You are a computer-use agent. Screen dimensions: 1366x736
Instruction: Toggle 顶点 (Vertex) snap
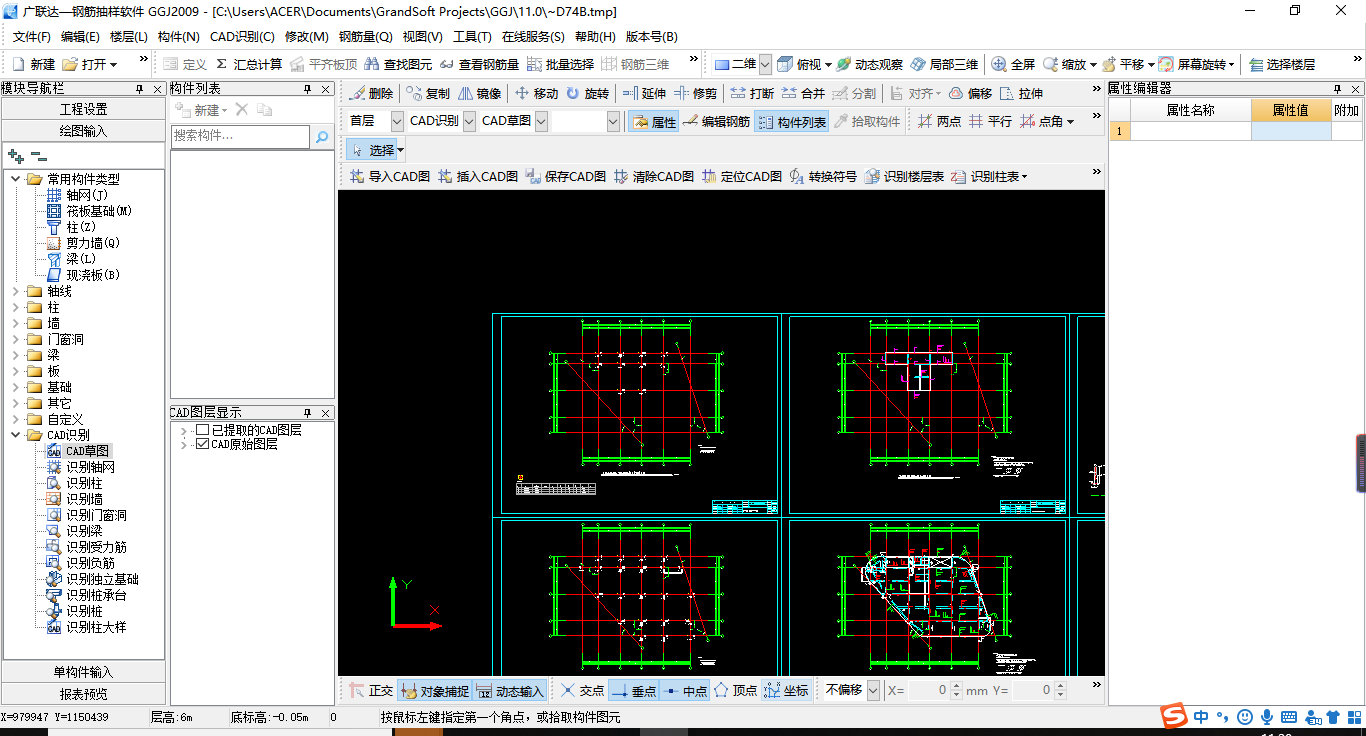tap(735, 690)
